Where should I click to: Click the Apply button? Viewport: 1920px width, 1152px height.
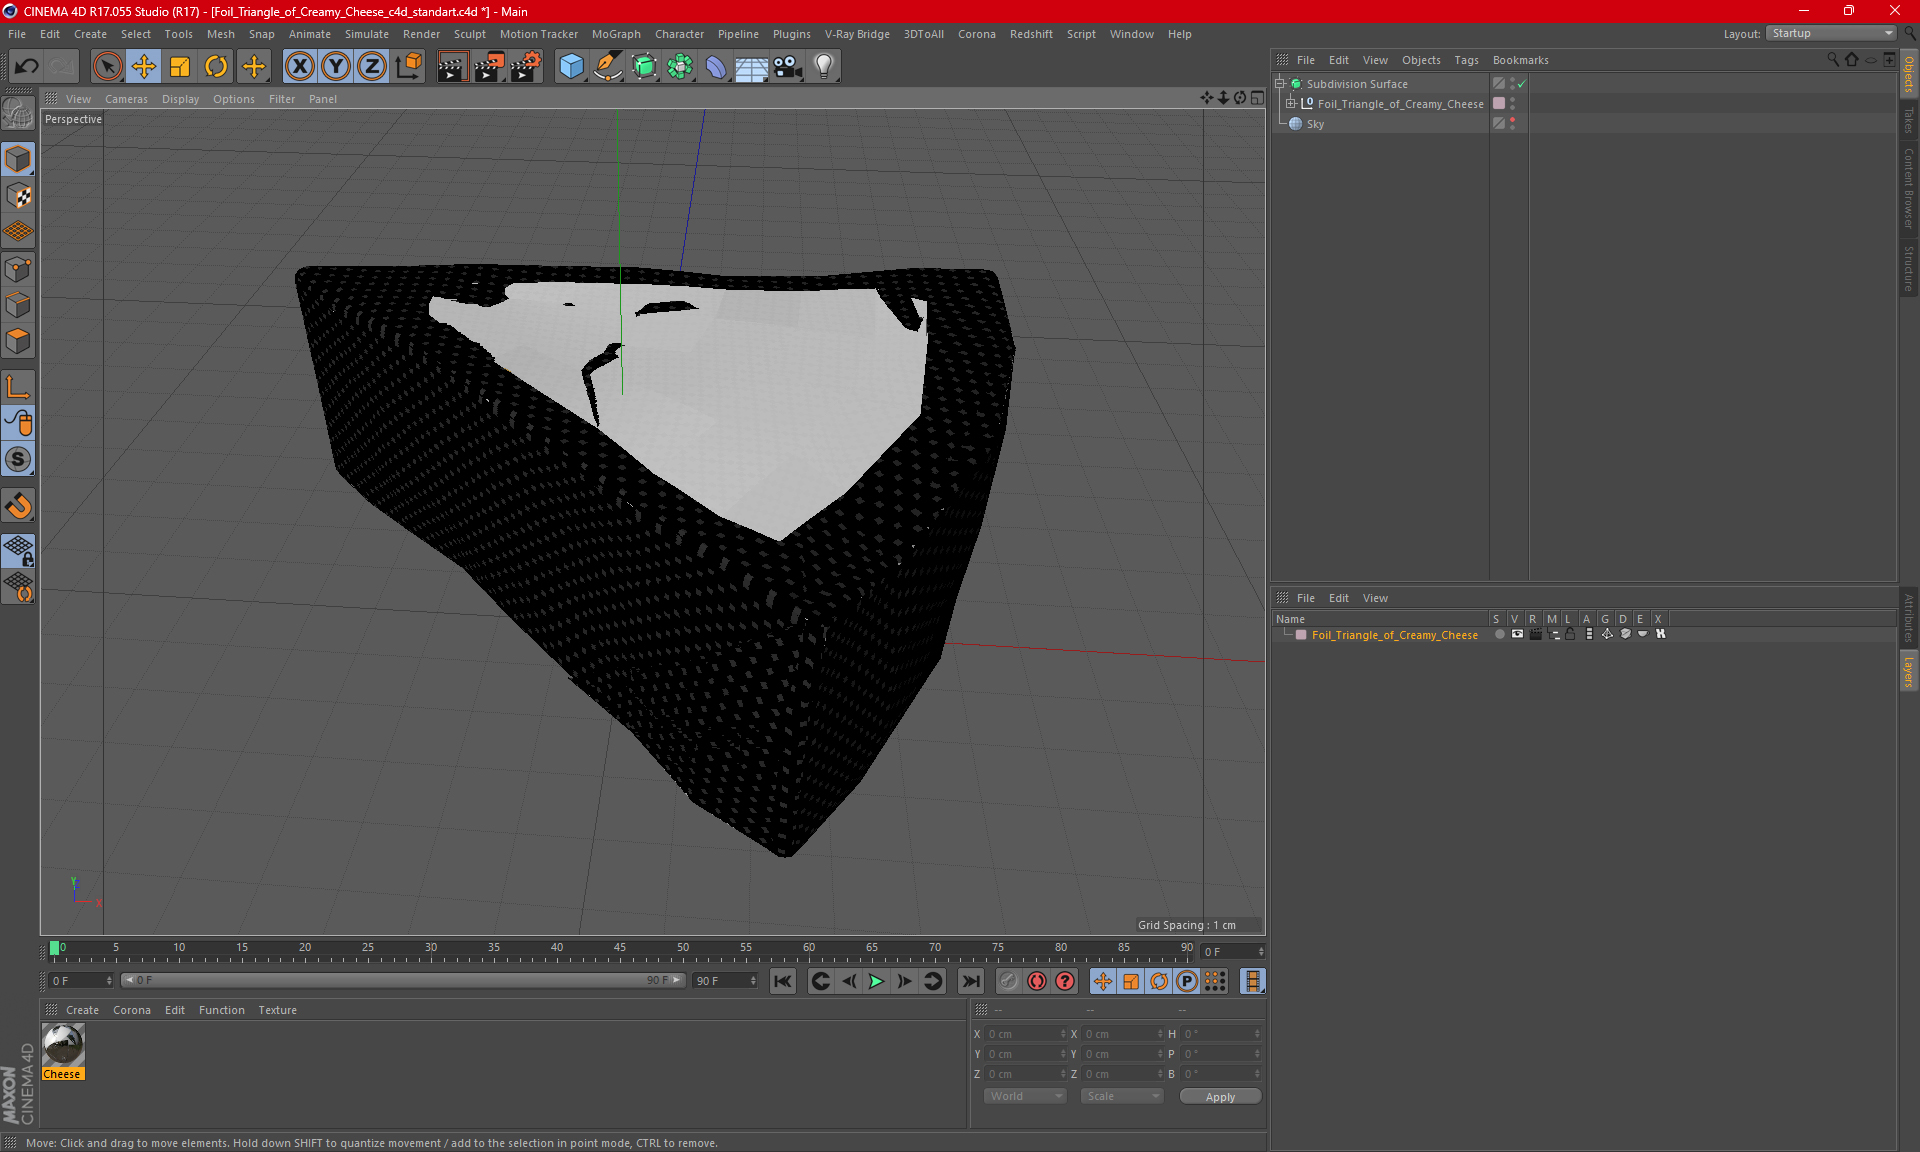tap(1220, 1097)
